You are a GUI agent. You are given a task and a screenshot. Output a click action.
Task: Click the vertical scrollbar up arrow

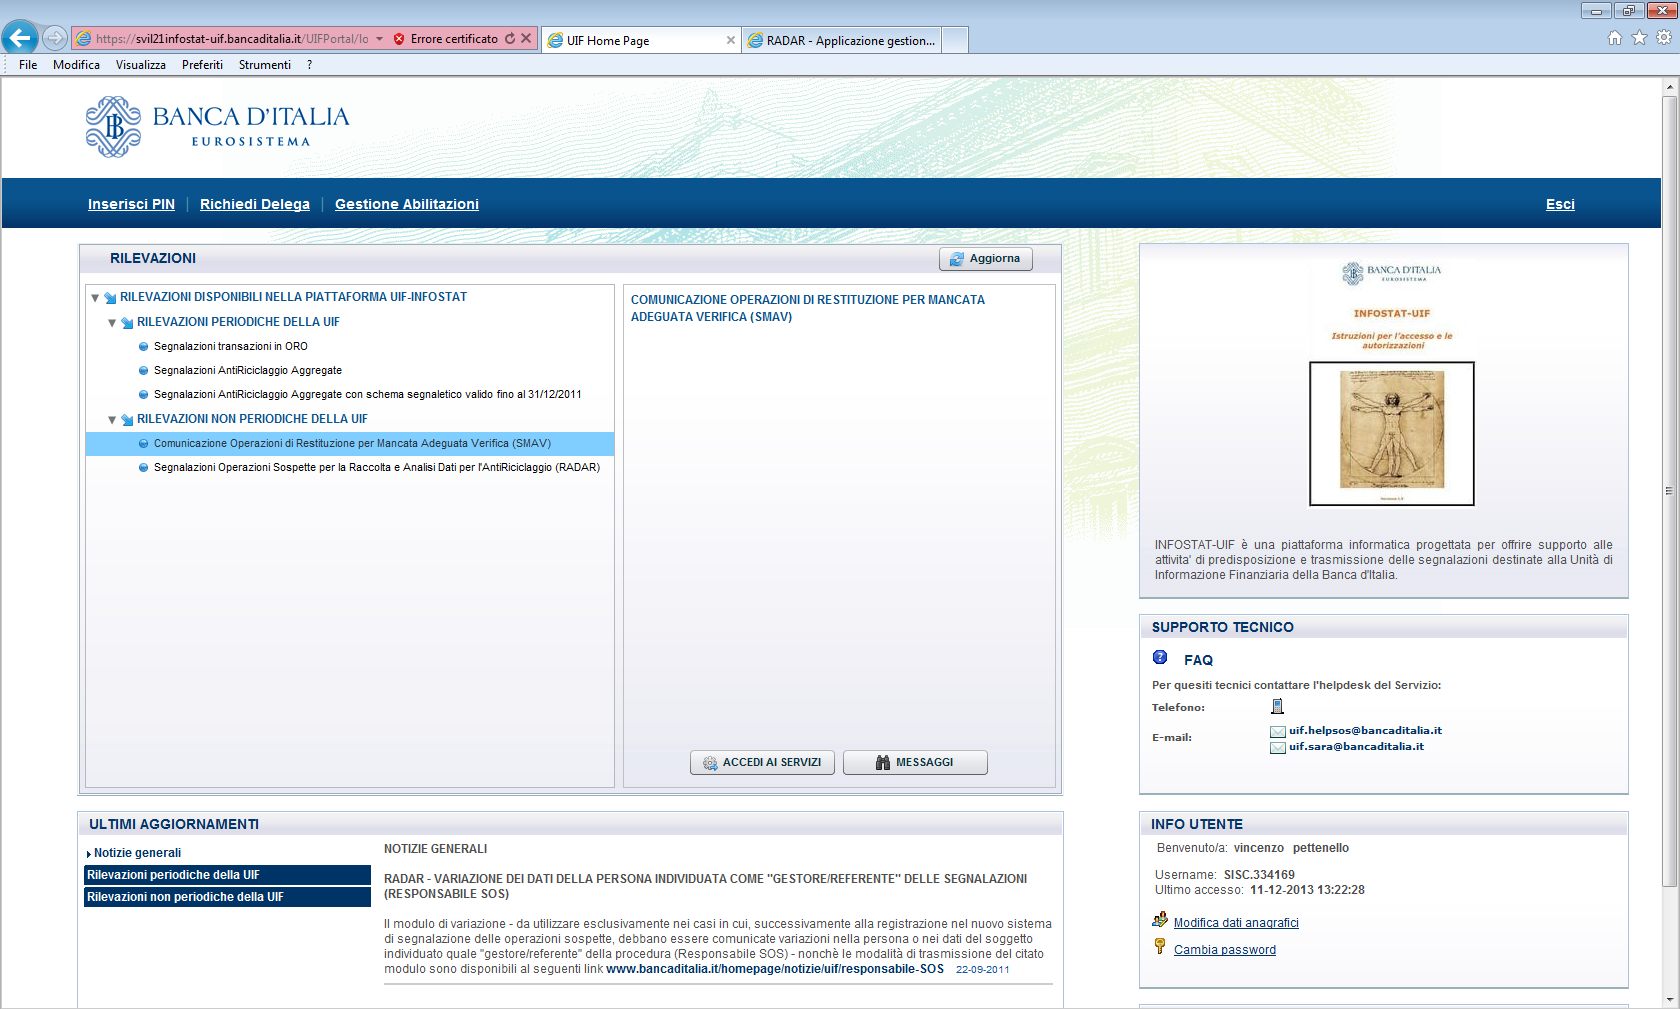[x=1669, y=87]
